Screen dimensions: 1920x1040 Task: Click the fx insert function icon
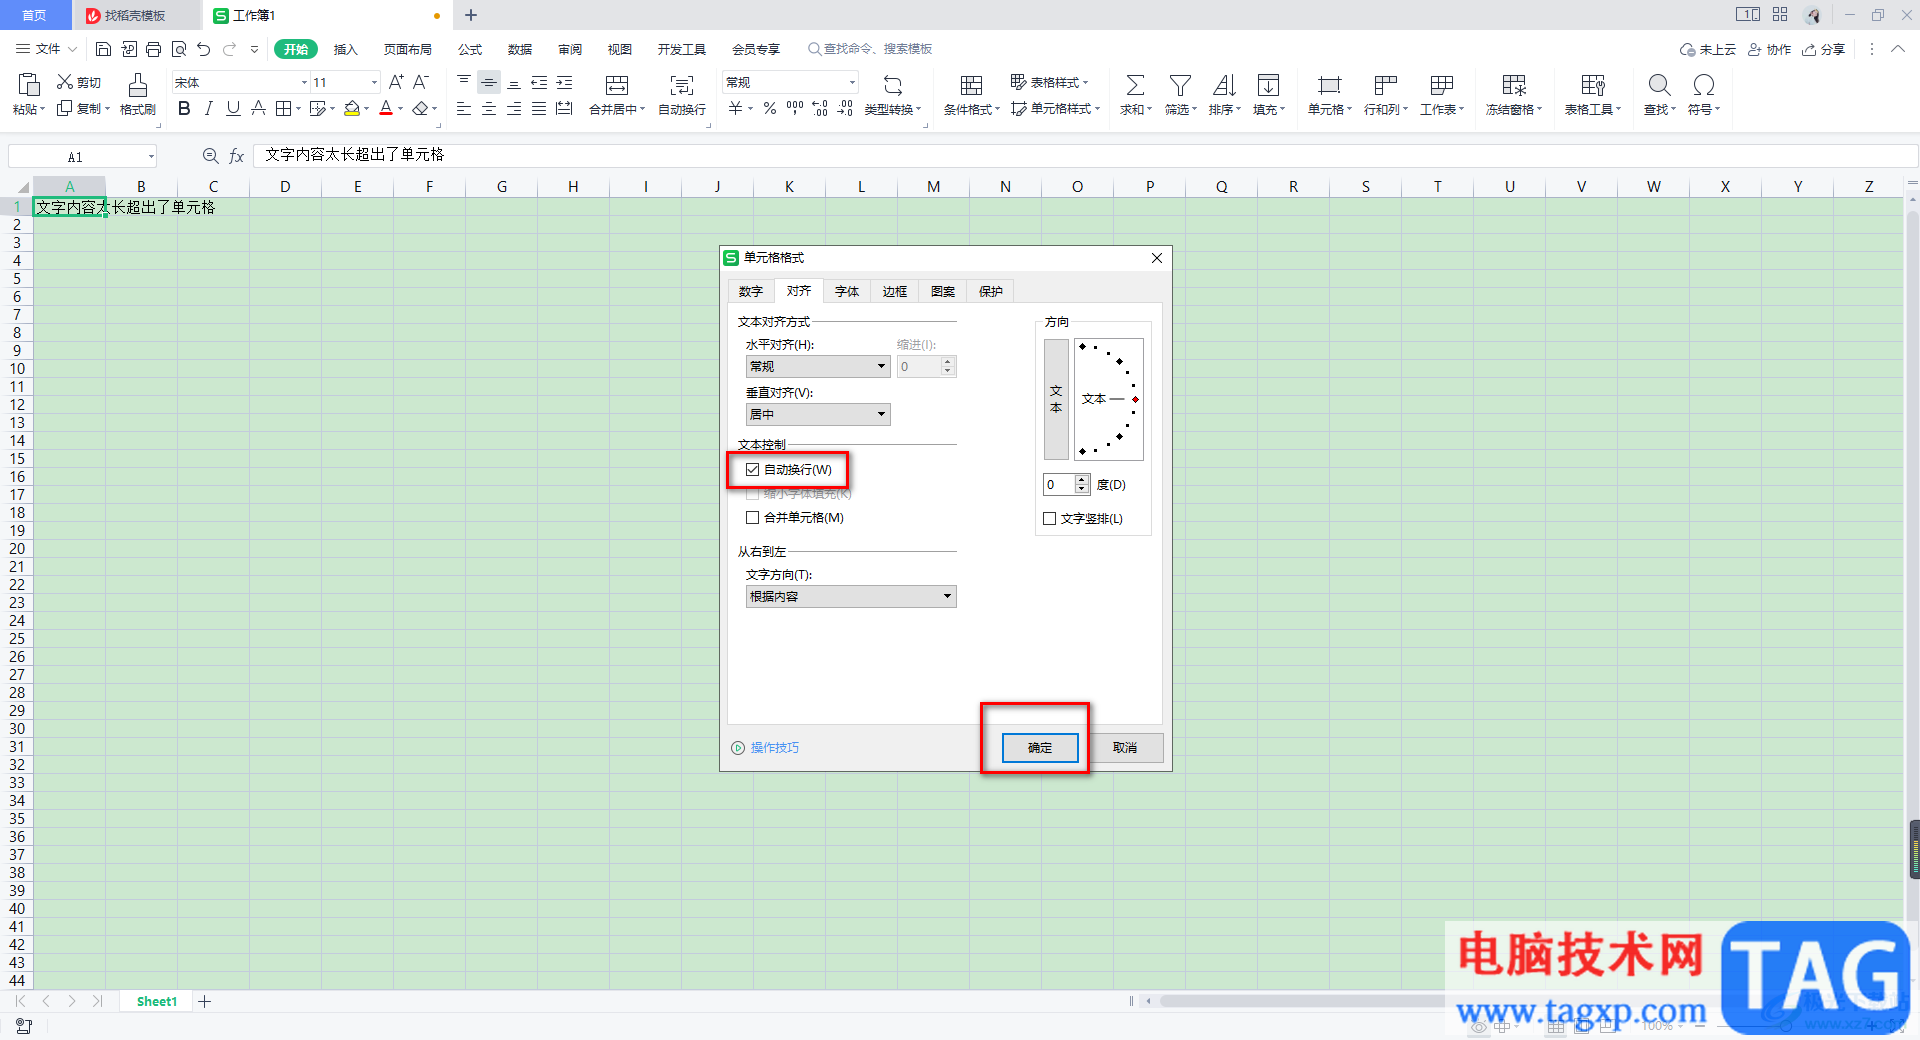click(x=237, y=156)
